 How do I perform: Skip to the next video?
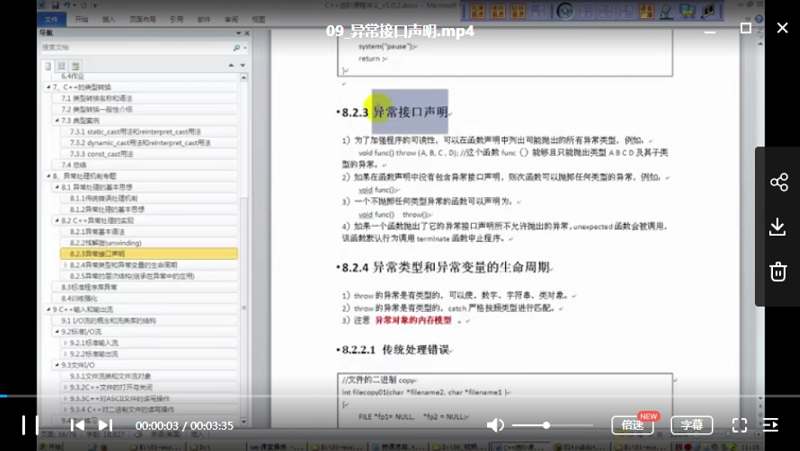tap(105, 425)
